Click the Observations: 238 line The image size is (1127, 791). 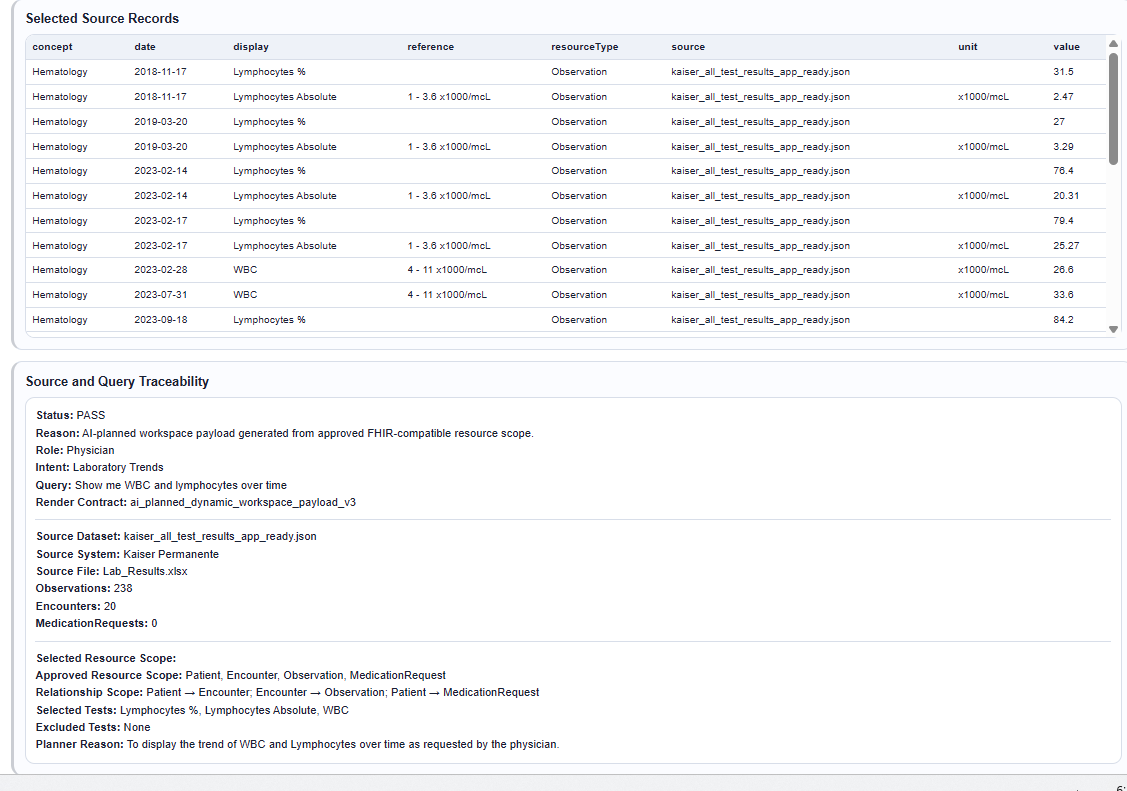[84, 588]
